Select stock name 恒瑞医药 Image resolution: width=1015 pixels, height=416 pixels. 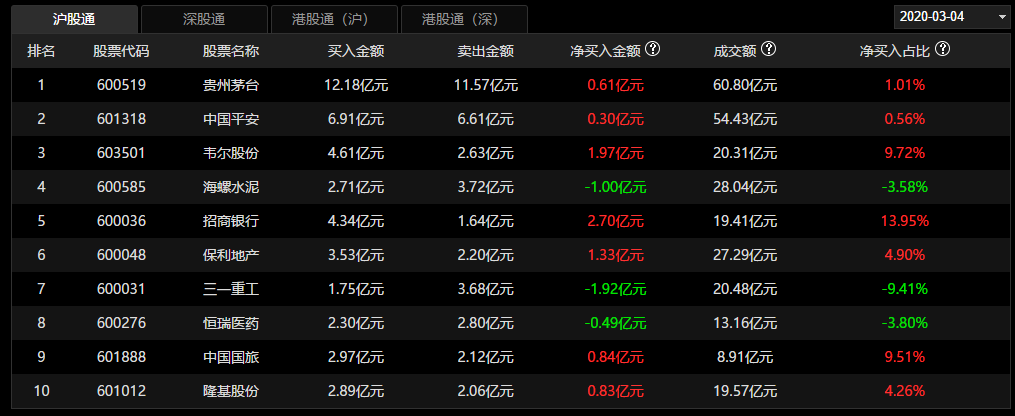[231, 323]
